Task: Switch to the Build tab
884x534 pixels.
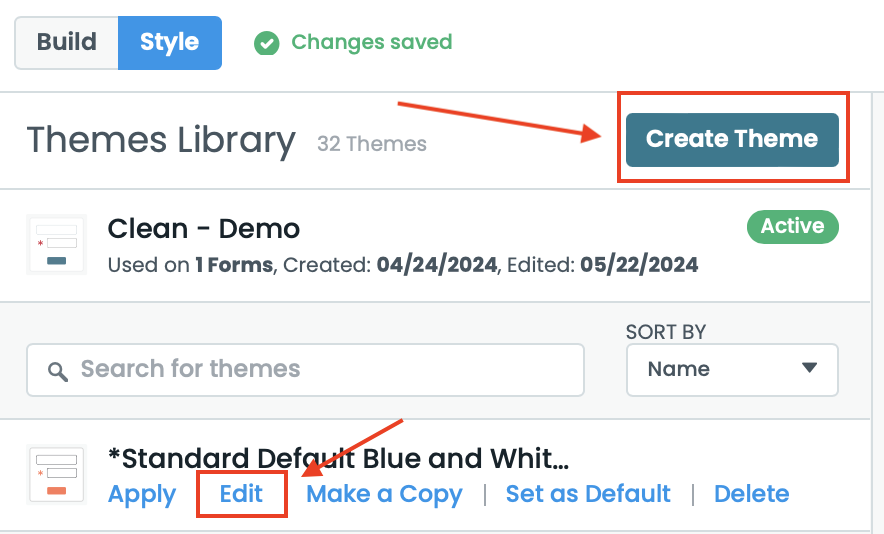Action: [67, 43]
